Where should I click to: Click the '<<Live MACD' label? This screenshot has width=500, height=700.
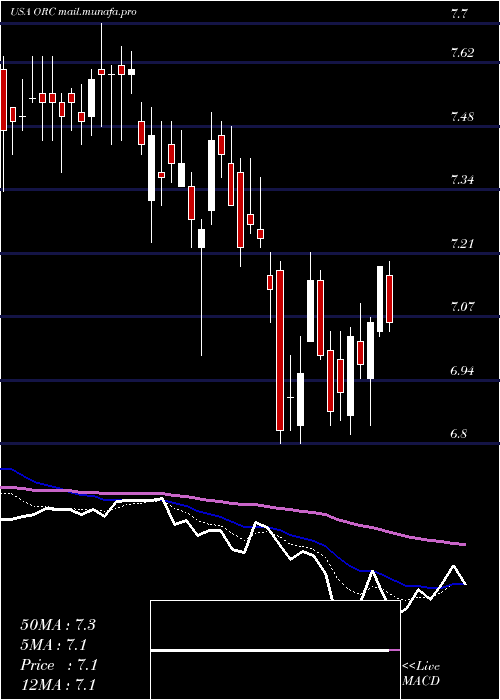[x=421, y=674]
